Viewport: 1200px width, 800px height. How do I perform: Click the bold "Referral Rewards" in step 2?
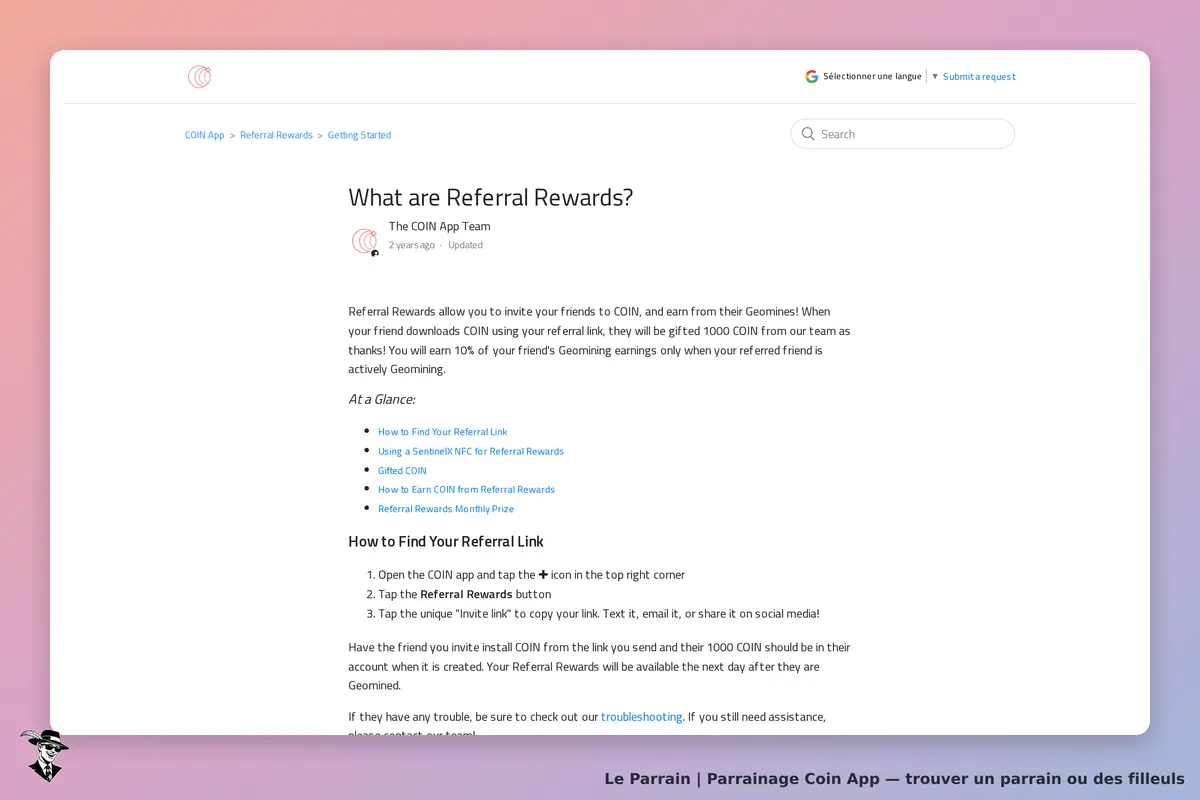466,594
